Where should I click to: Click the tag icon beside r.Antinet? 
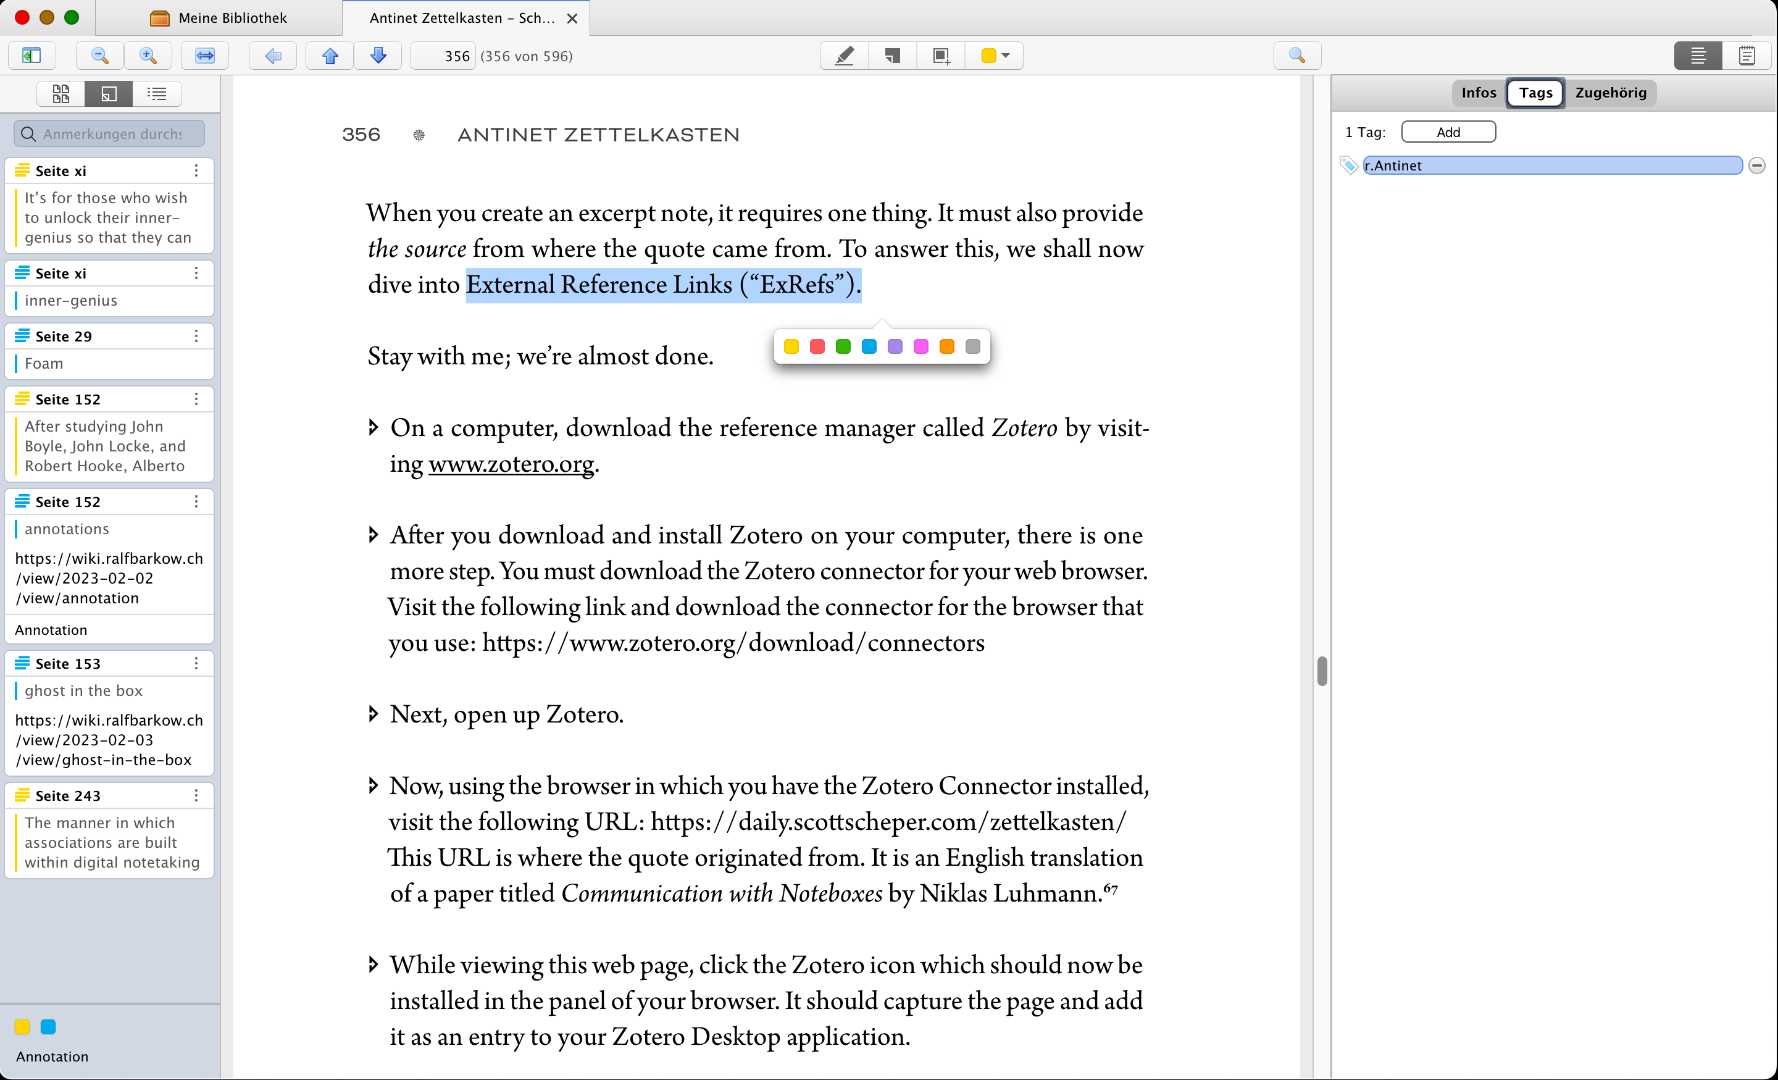point(1349,166)
